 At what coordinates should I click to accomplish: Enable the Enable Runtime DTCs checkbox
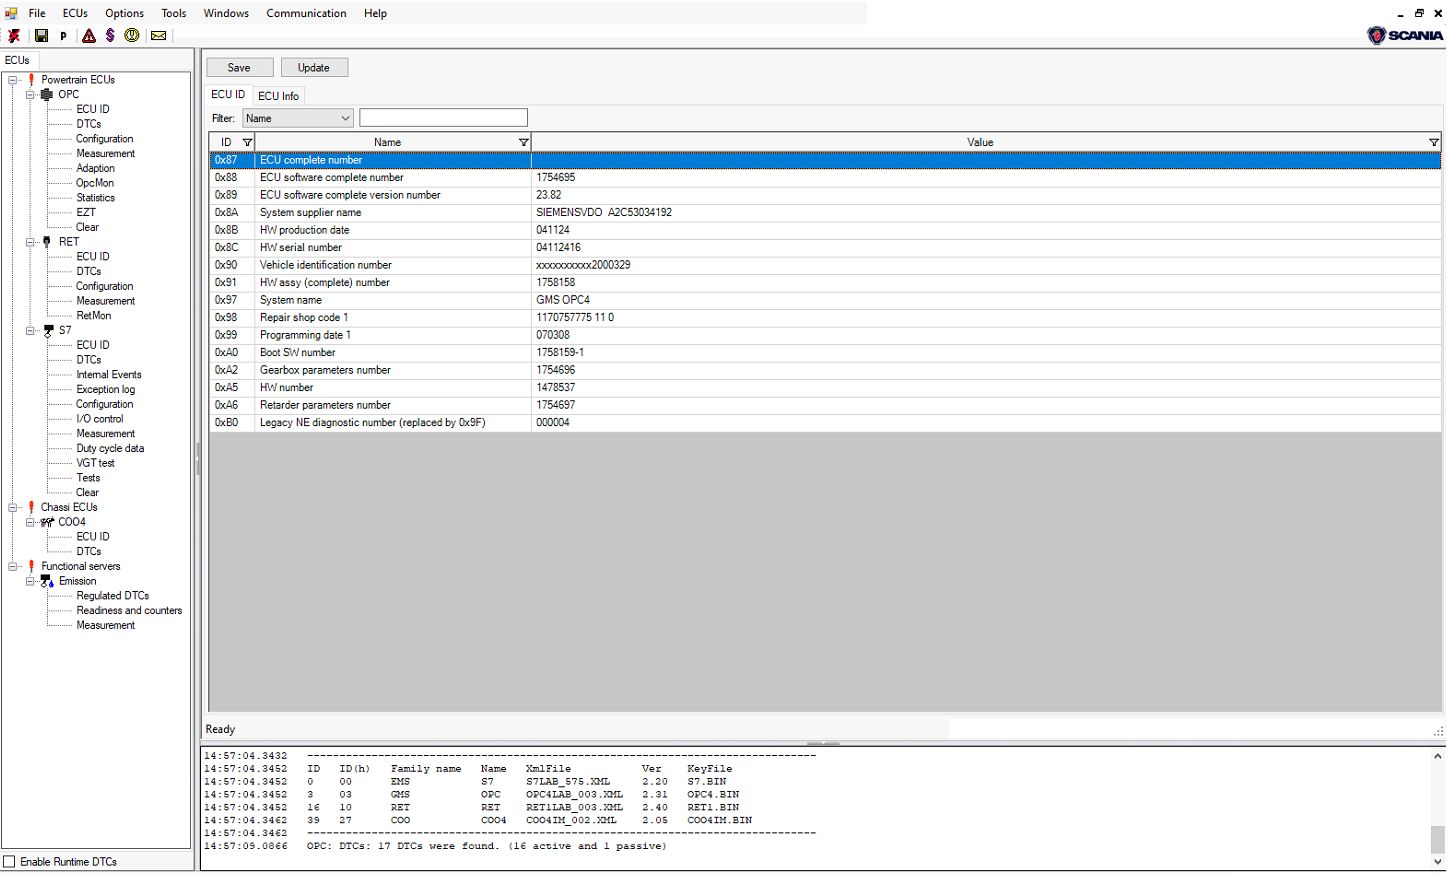click(x=12, y=861)
